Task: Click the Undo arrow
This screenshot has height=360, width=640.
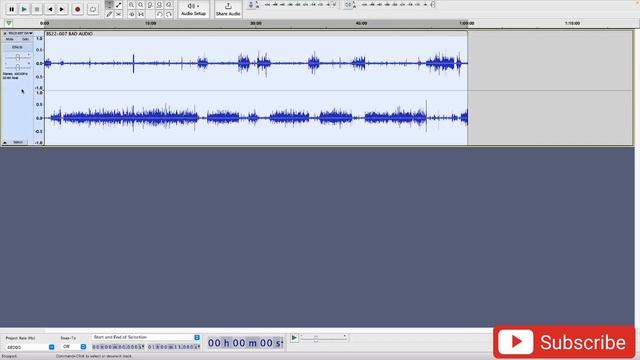Action: click(160, 14)
